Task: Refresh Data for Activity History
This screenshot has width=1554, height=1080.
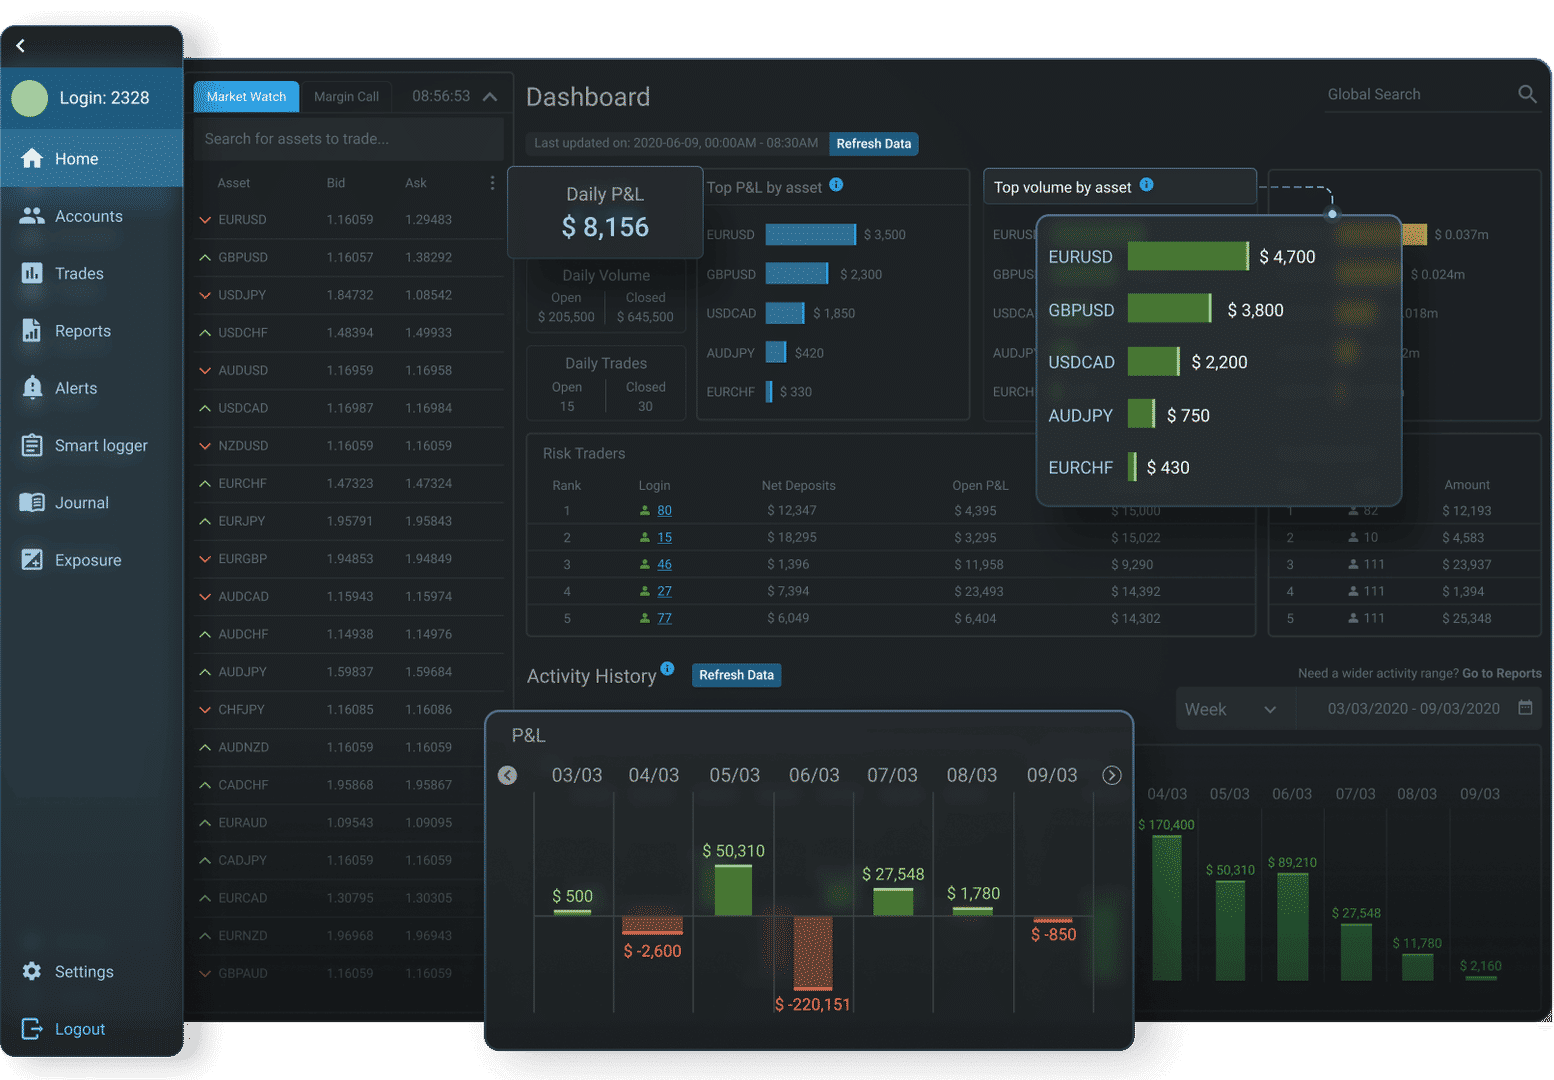Action: [737, 675]
